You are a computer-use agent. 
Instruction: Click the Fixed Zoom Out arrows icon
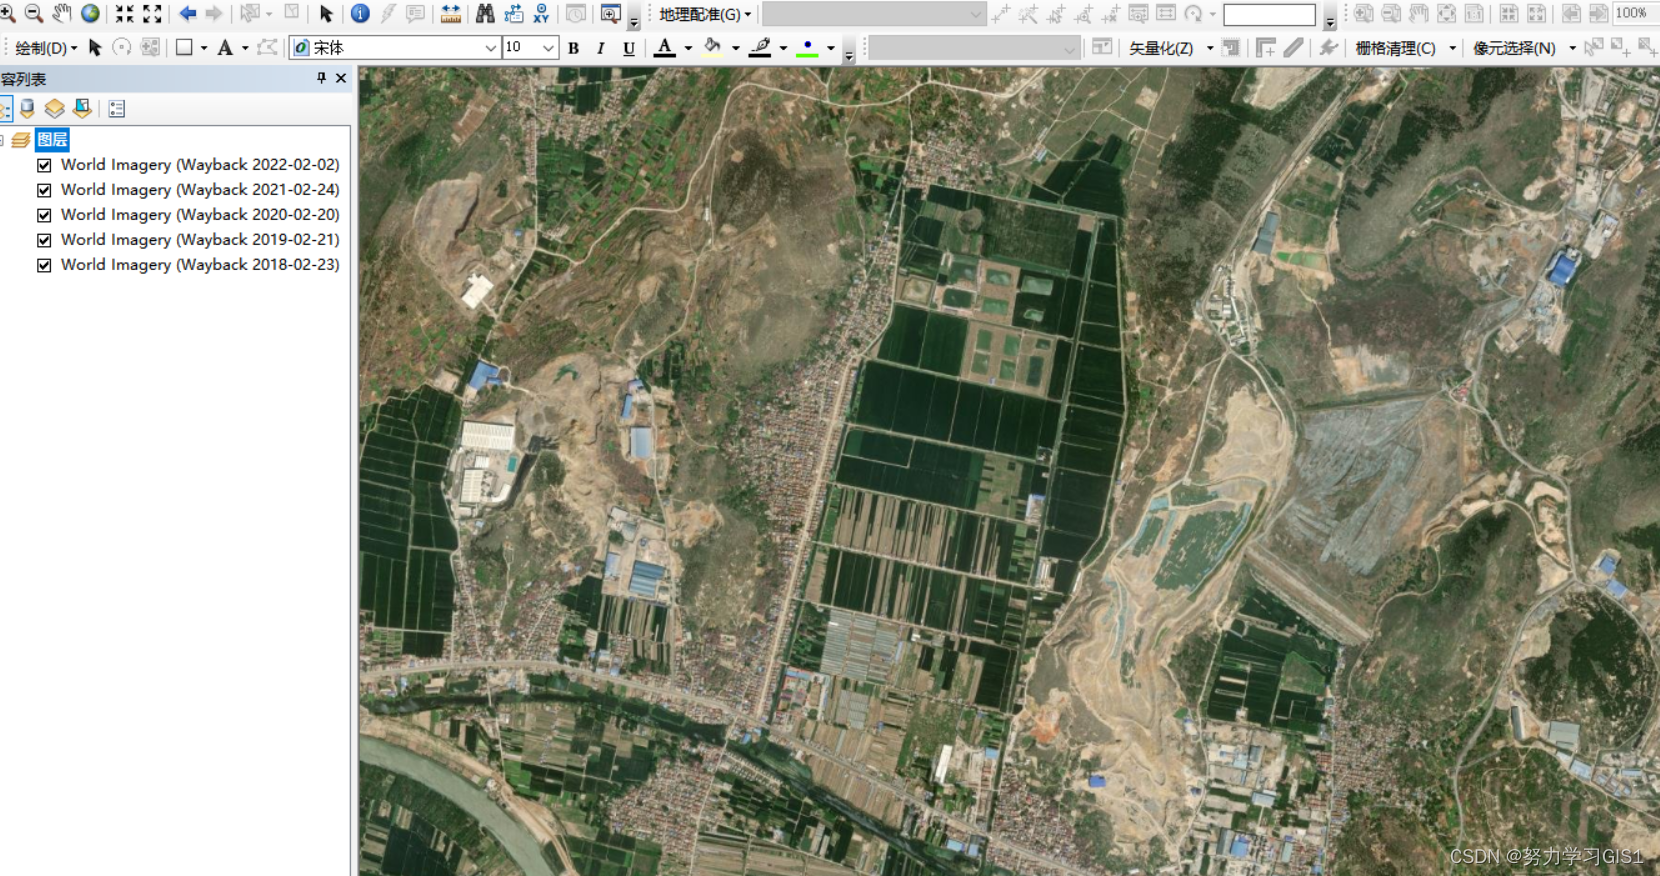point(152,13)
